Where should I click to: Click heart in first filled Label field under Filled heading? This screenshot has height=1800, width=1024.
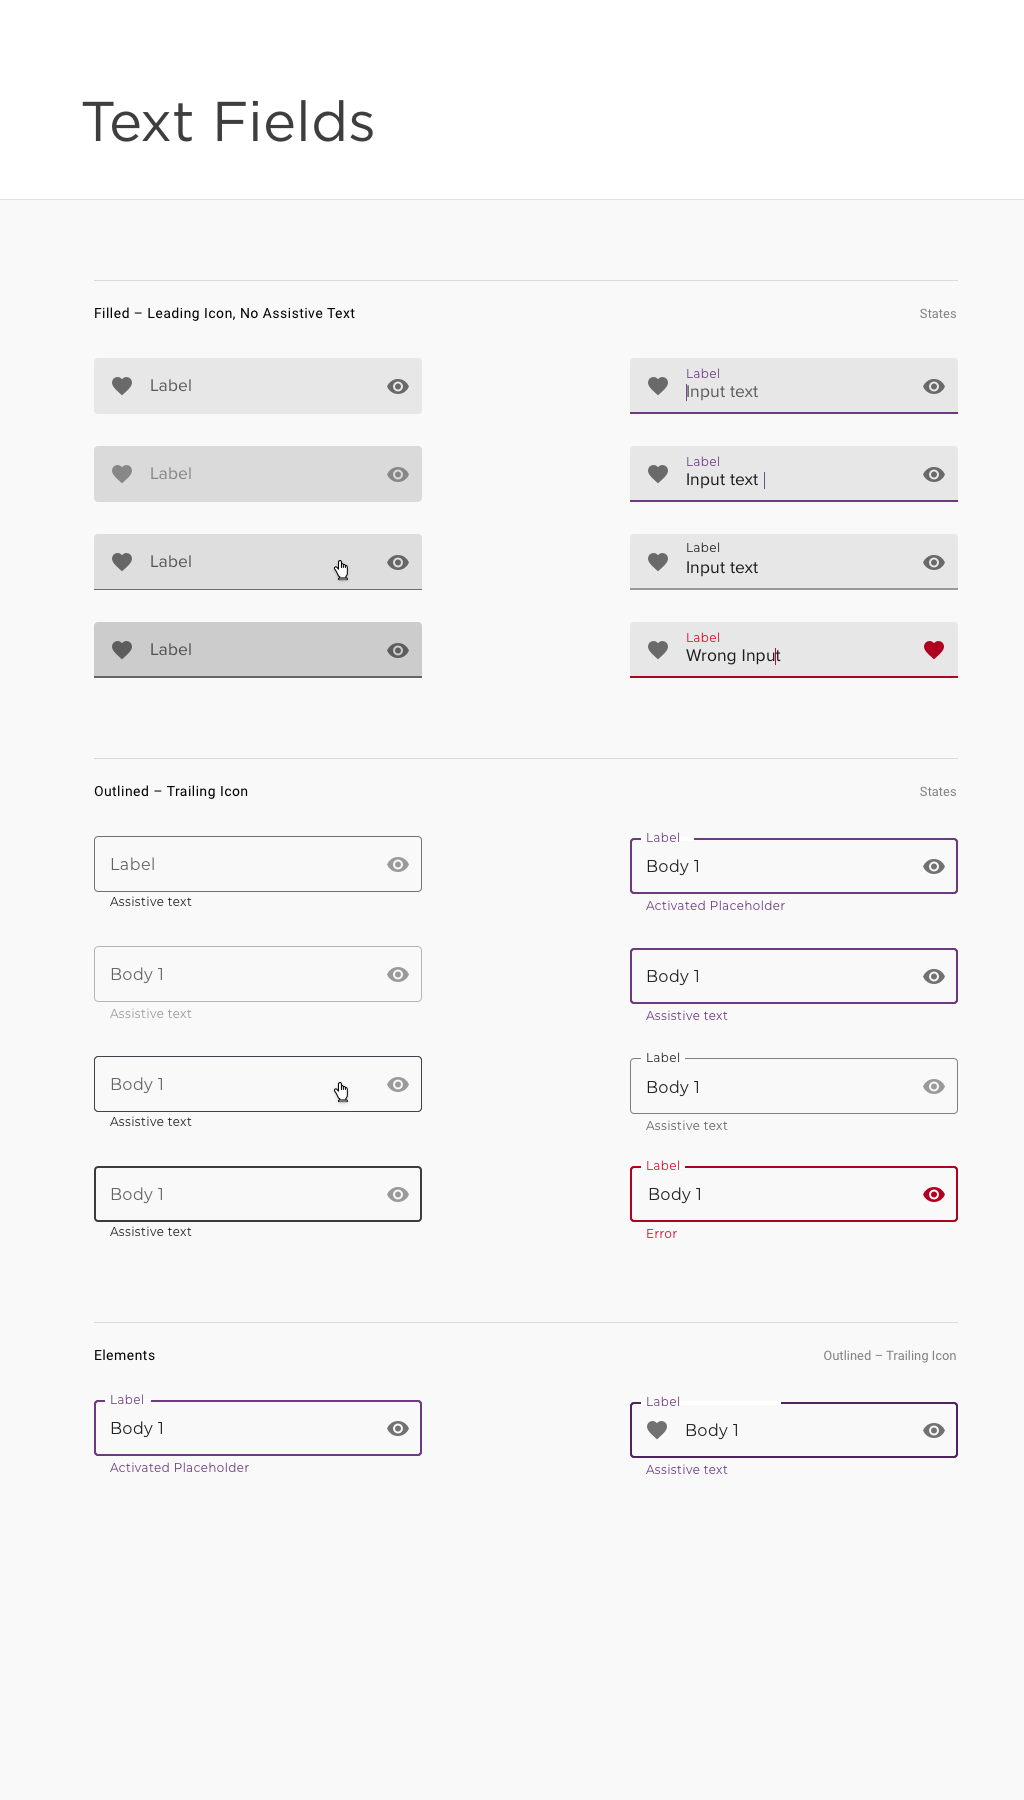pos(122,386)
